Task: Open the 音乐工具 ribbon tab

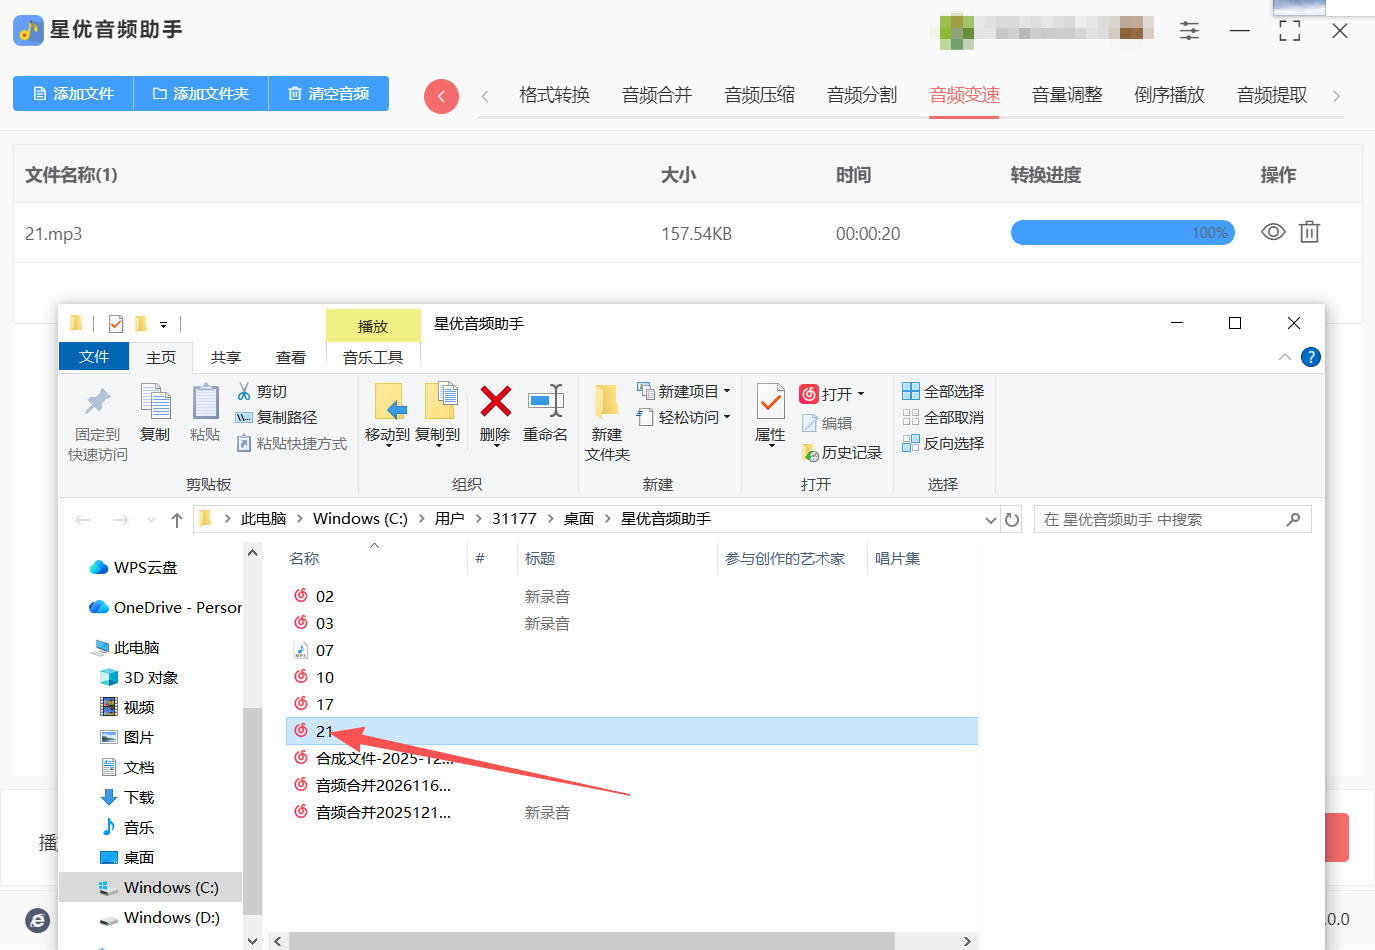Action: 373,357
